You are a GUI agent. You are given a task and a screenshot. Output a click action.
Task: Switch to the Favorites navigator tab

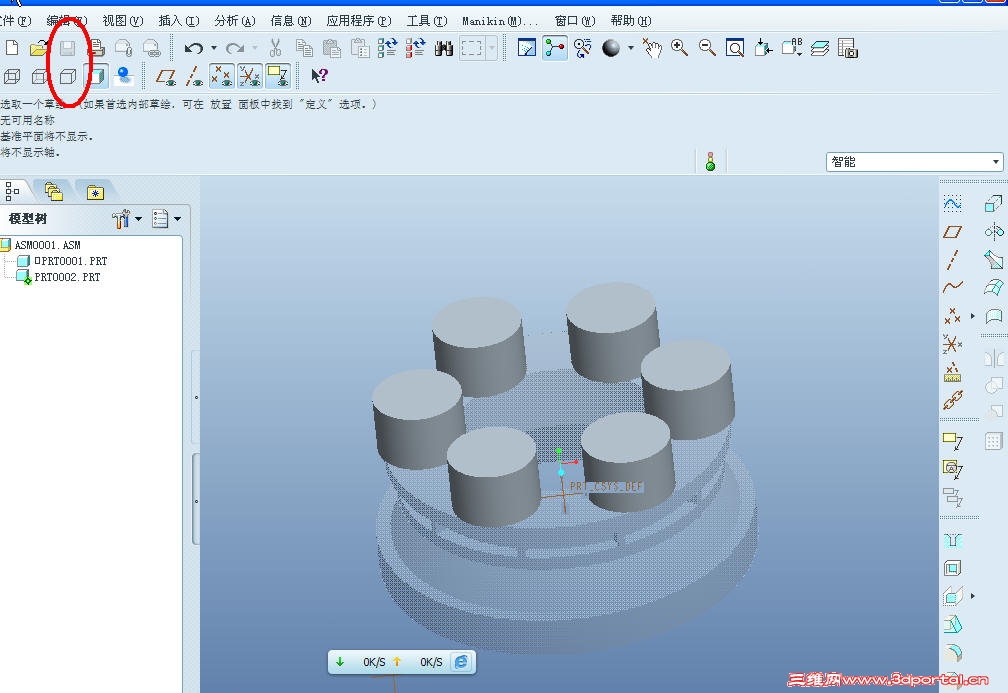click(x=95, y=192)
